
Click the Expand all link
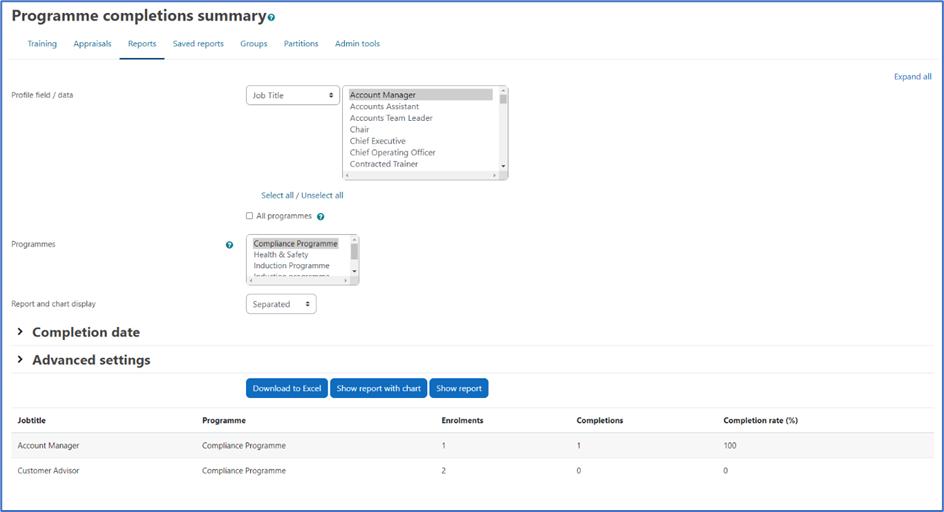point(913,76)
